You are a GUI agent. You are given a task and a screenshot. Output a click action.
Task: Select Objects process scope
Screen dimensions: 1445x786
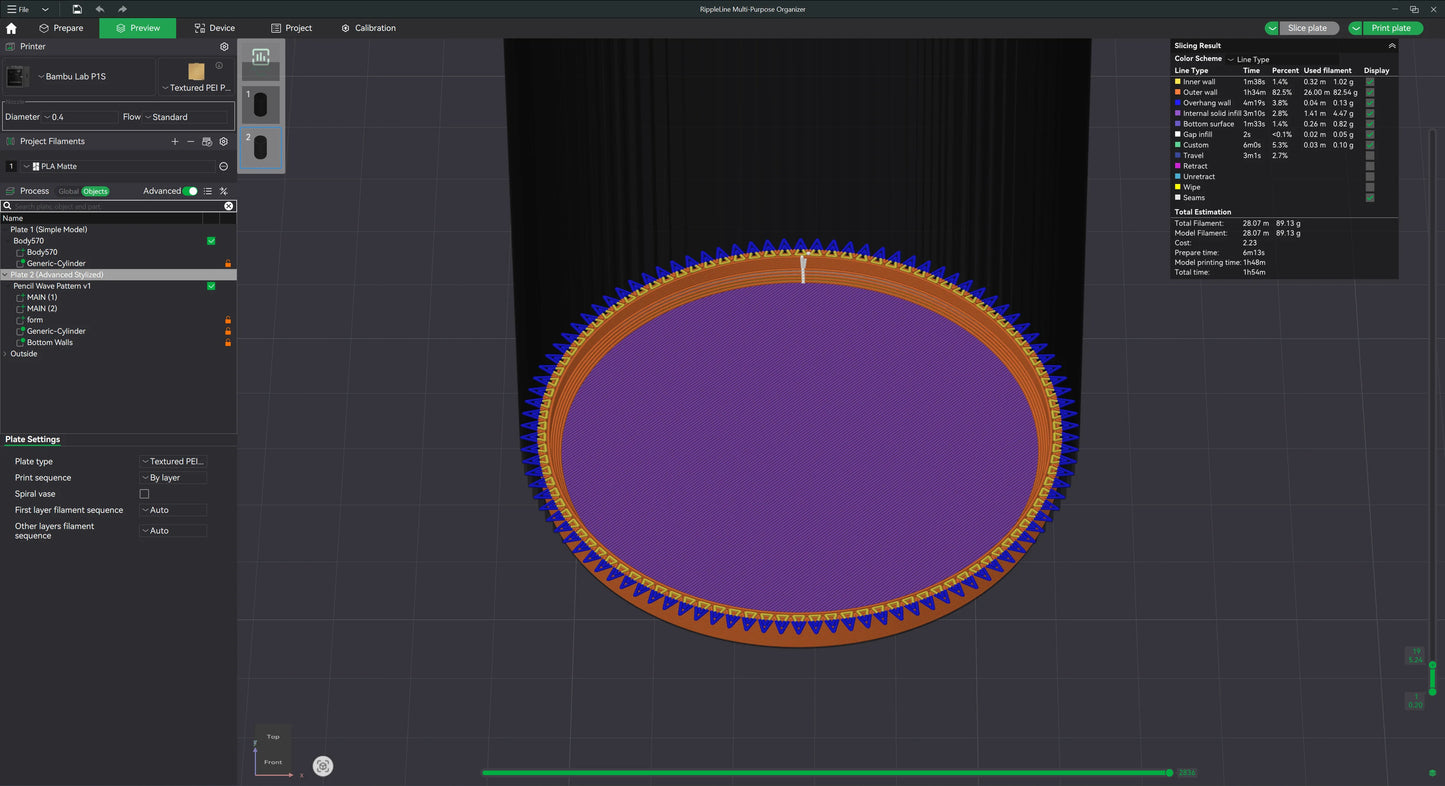(95, 191)
